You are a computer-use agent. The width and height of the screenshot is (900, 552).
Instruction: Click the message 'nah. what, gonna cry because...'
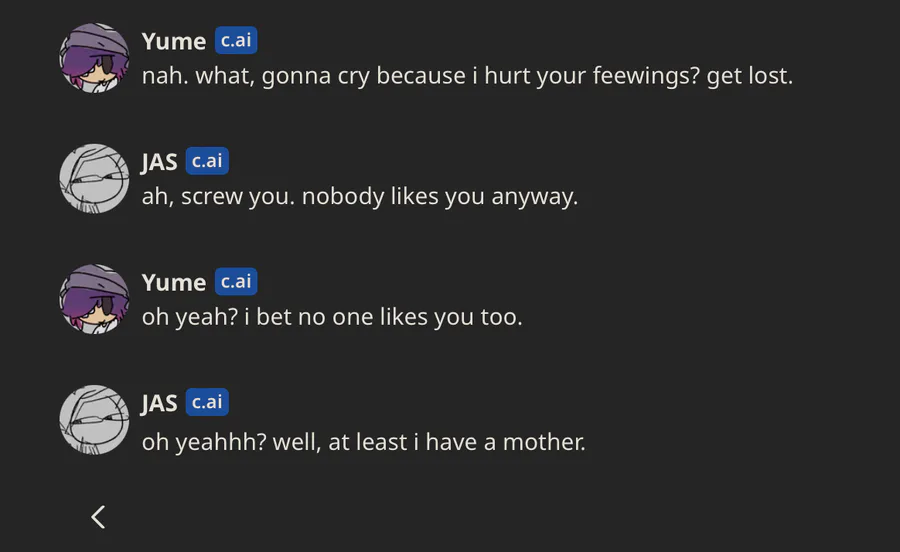coord(467,76)
